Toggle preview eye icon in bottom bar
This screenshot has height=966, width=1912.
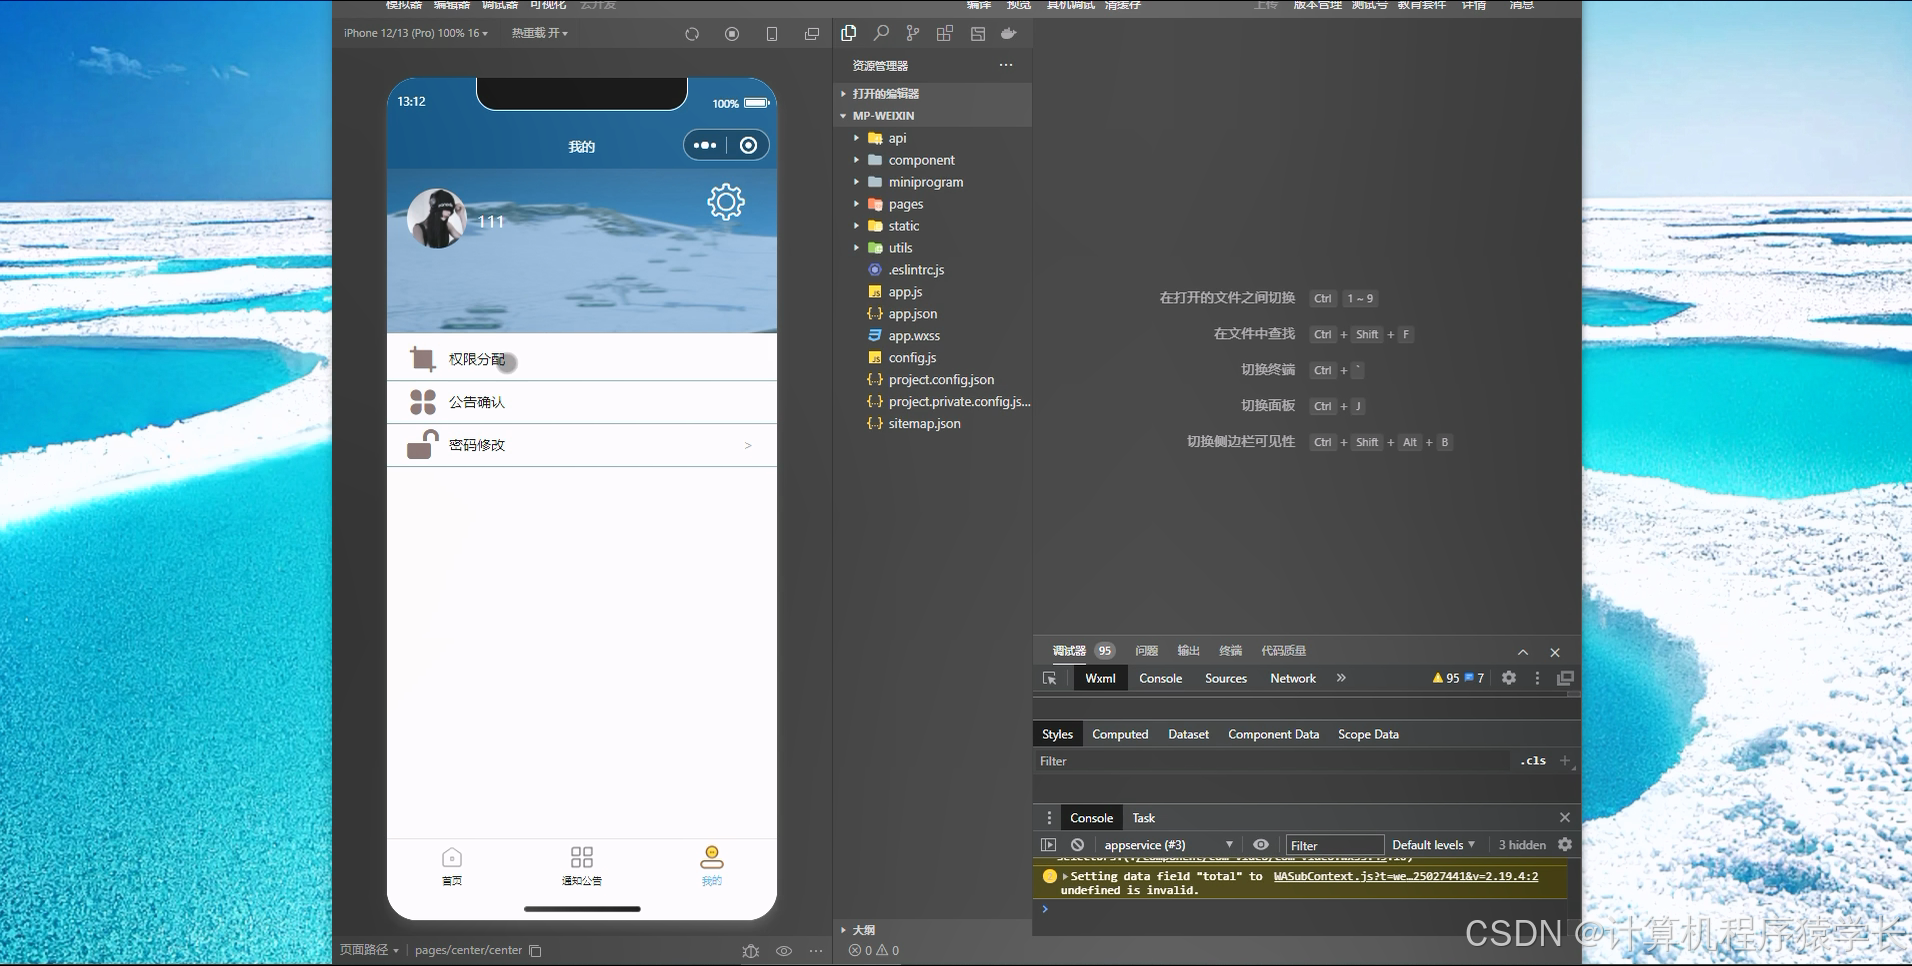point(784,951)
